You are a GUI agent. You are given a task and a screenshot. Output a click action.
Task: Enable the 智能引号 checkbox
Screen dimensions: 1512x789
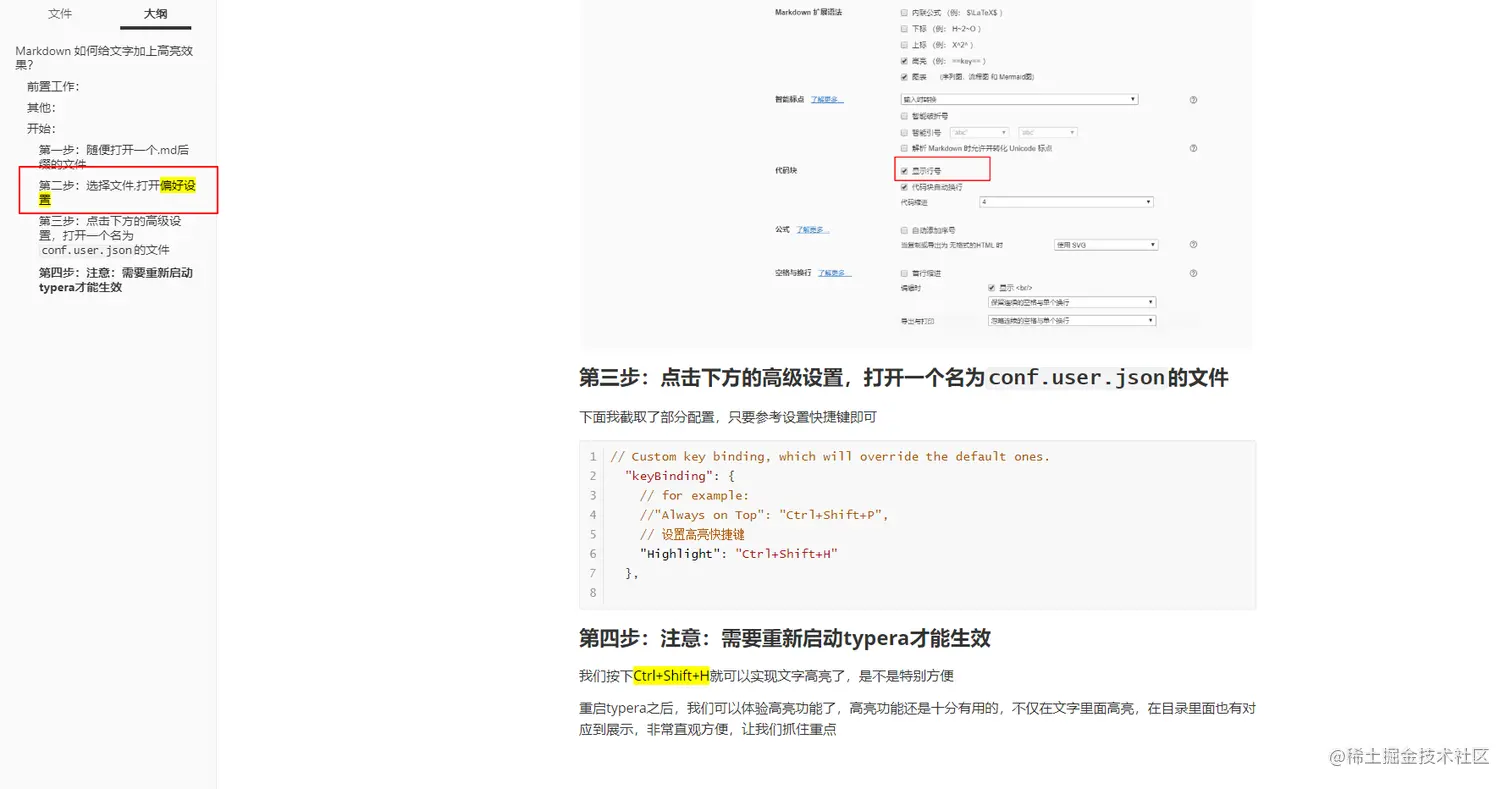coord(904,132)
